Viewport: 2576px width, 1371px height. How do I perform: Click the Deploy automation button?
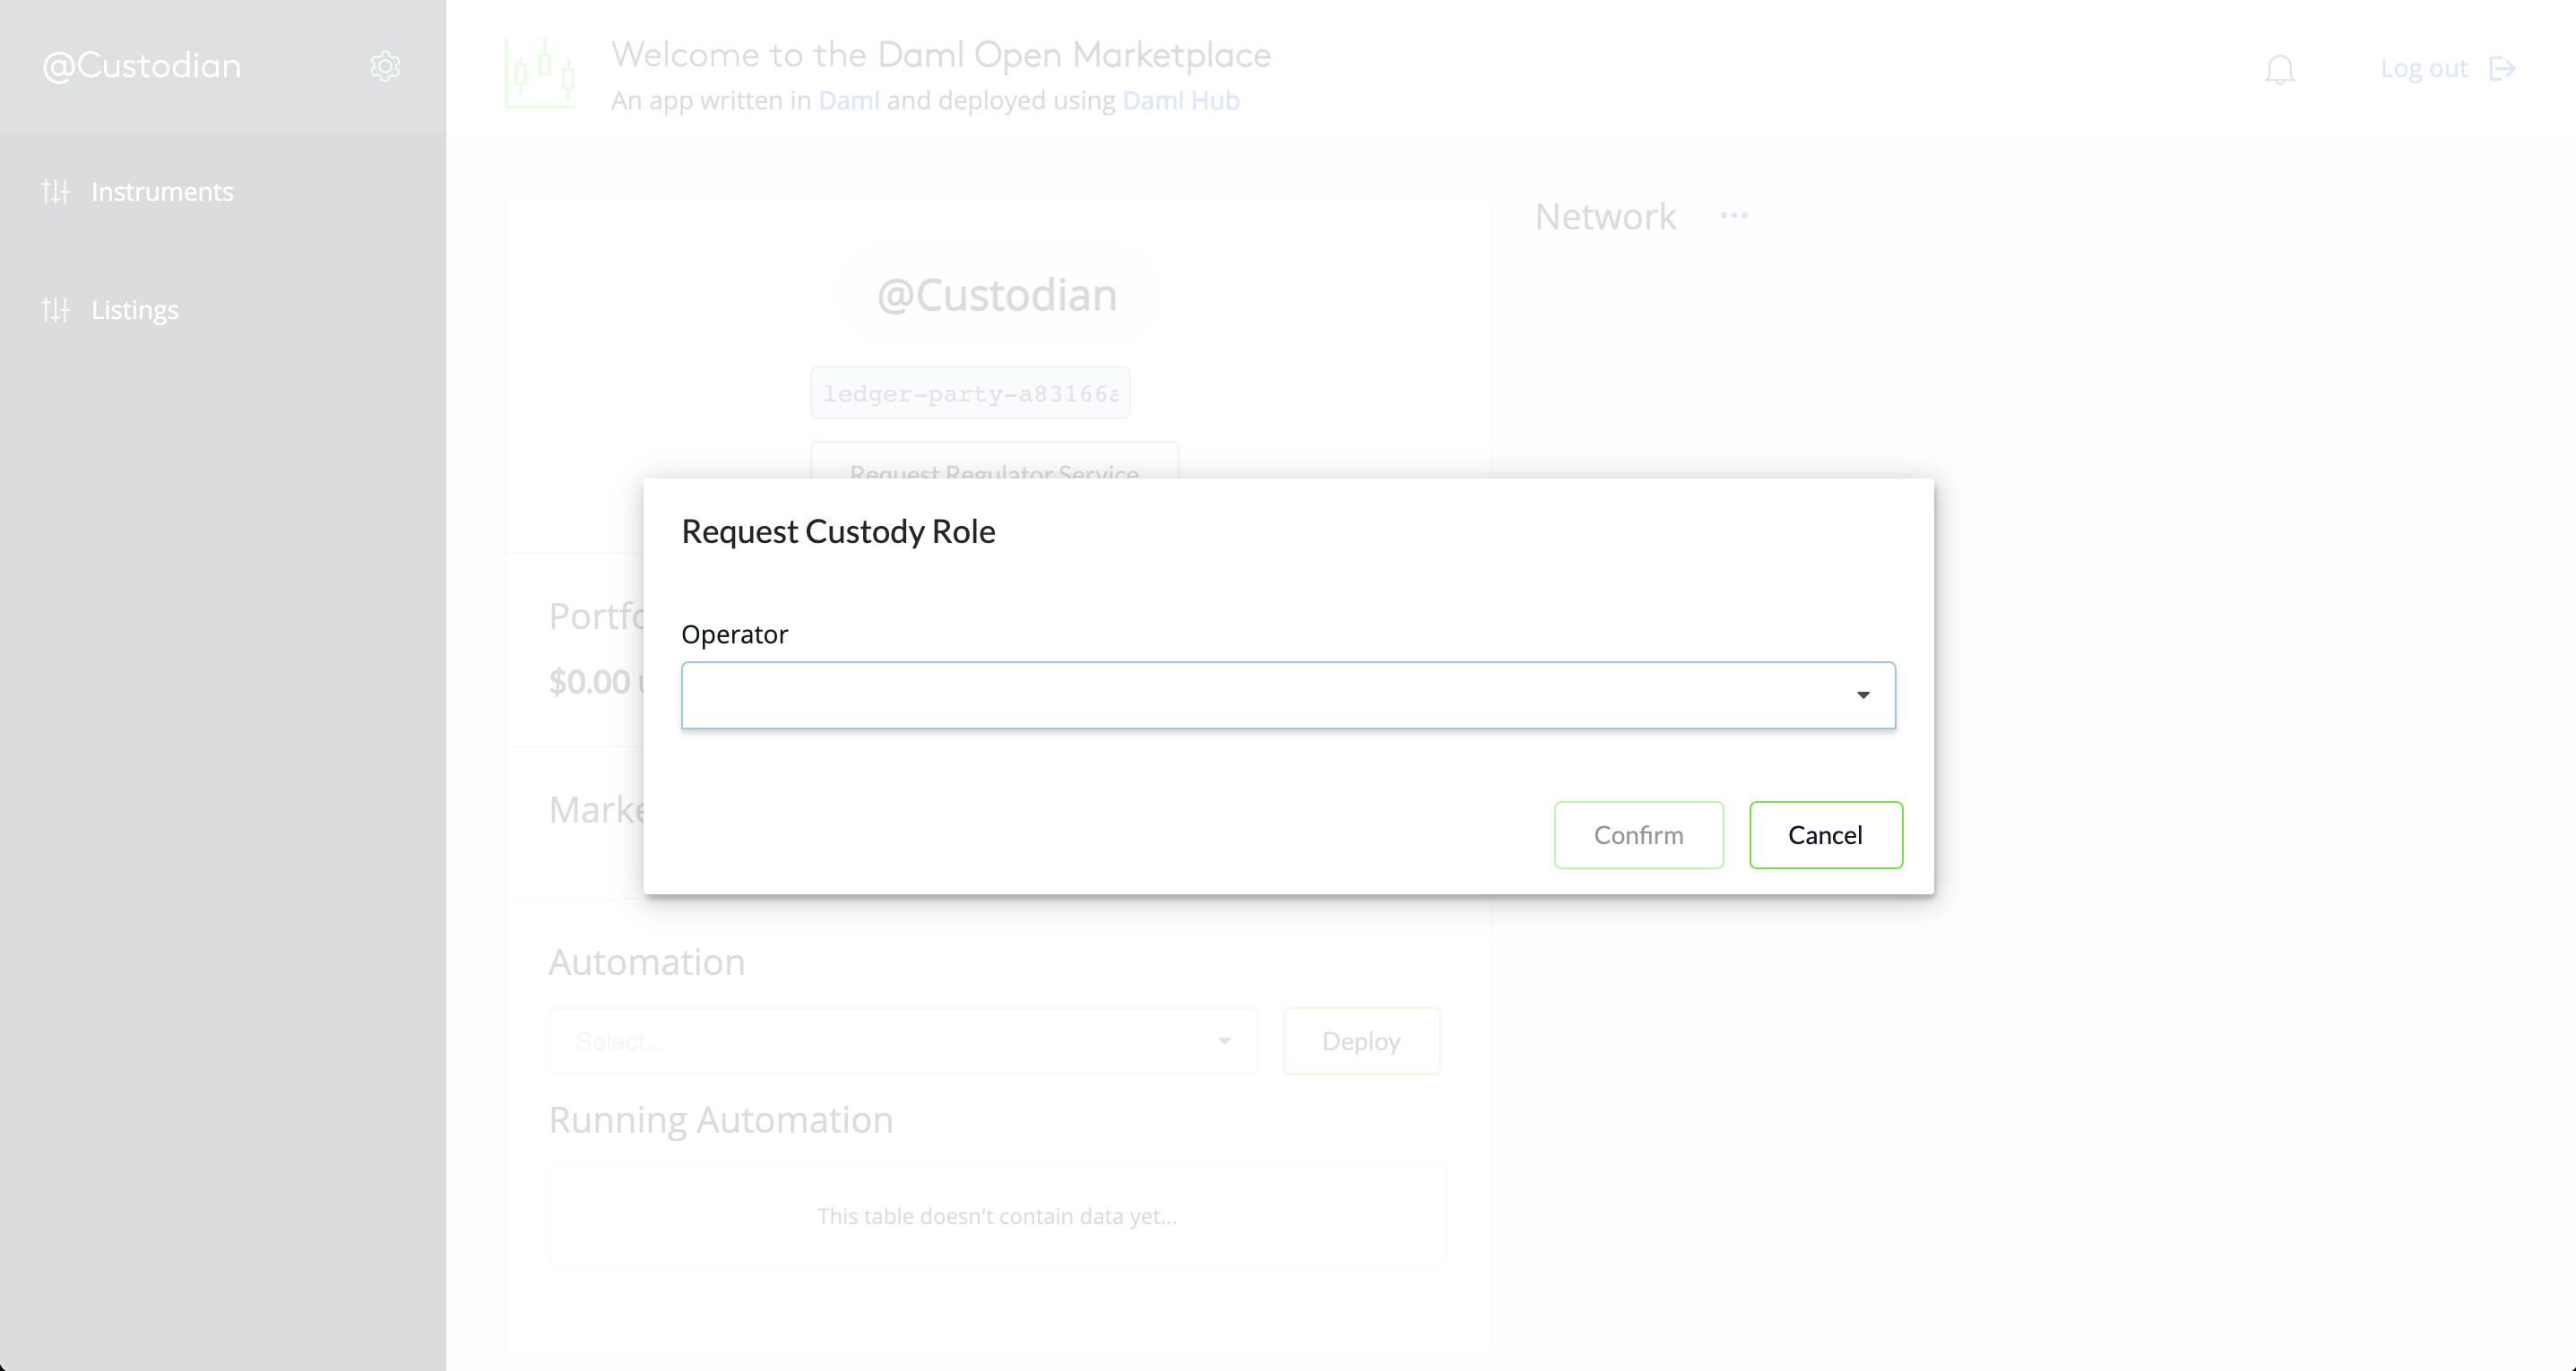tap(1361, 1041)
